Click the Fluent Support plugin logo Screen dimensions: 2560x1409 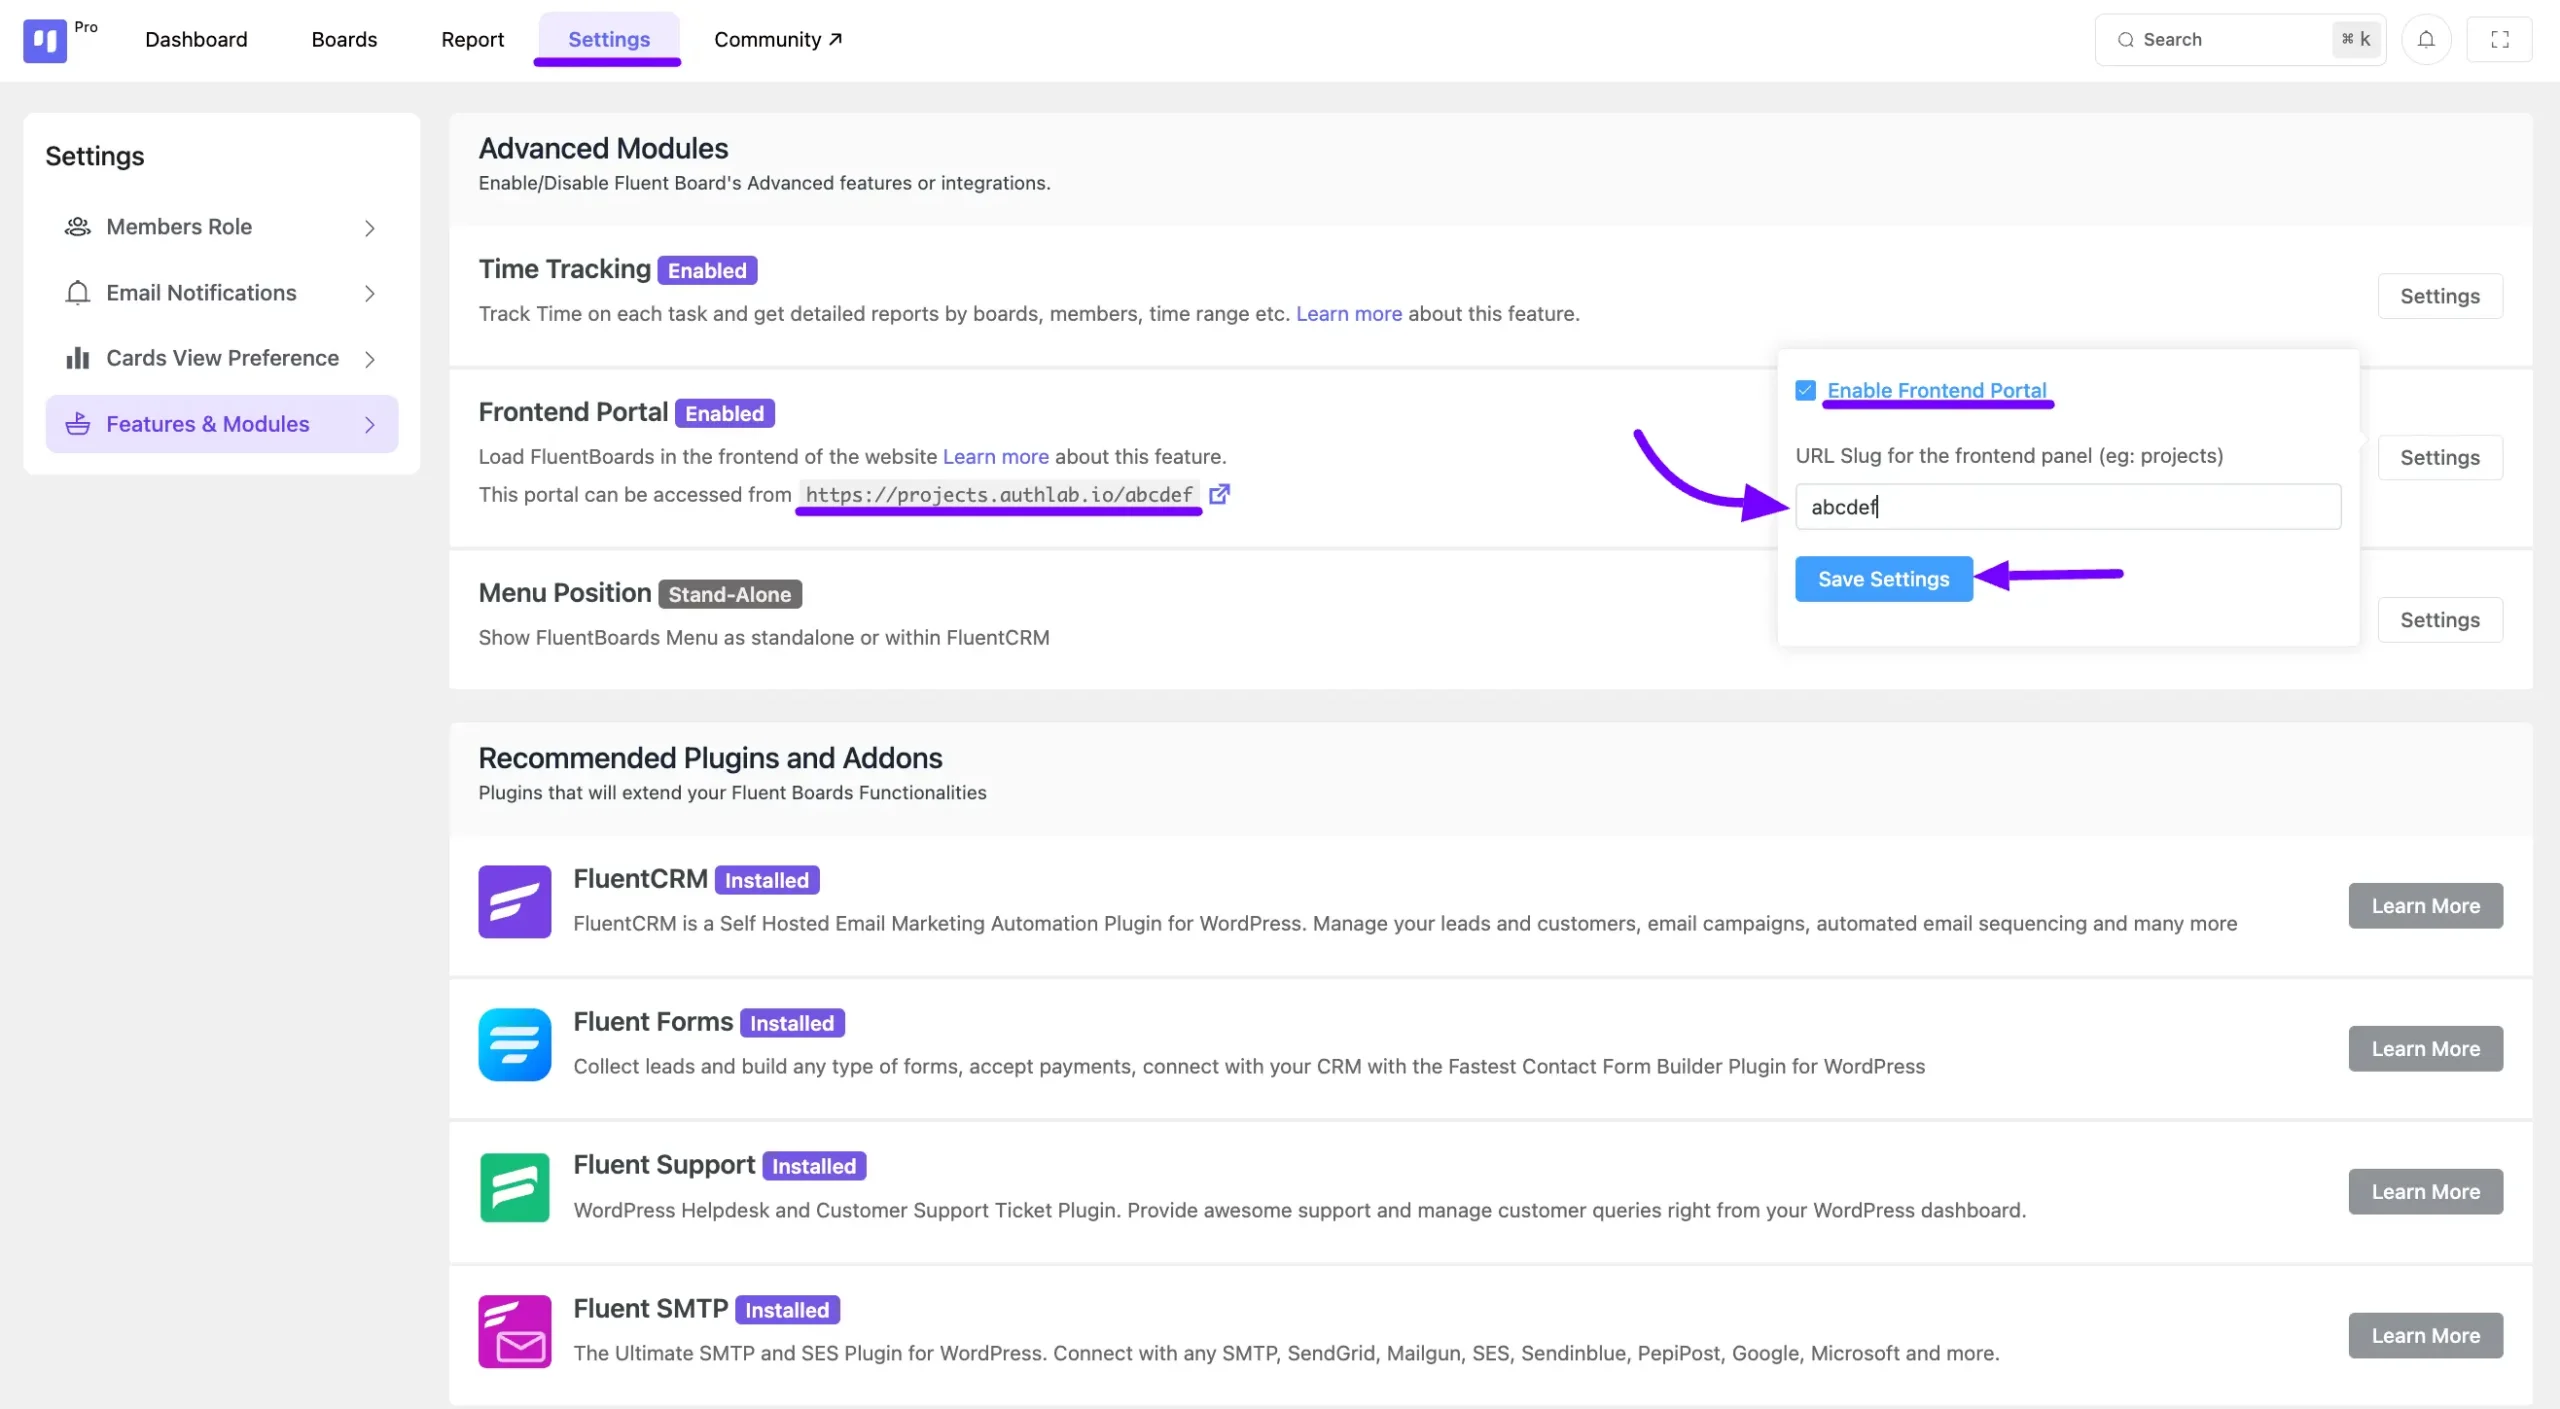click(514, 1187)
